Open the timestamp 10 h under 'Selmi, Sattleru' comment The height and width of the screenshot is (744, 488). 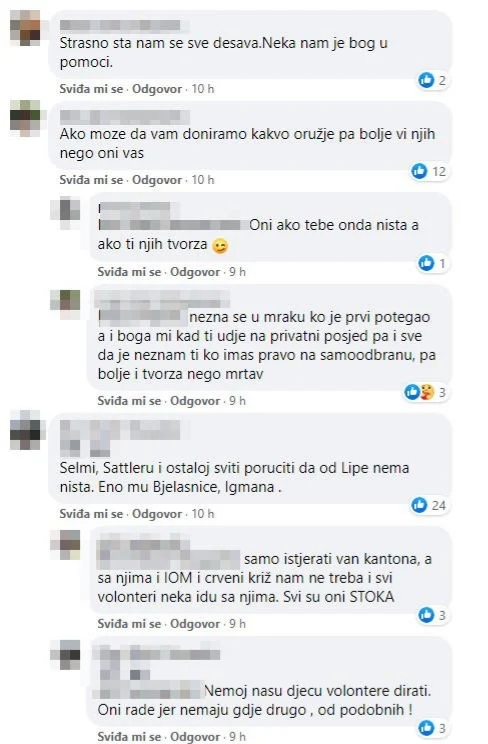tap(203, 514)
